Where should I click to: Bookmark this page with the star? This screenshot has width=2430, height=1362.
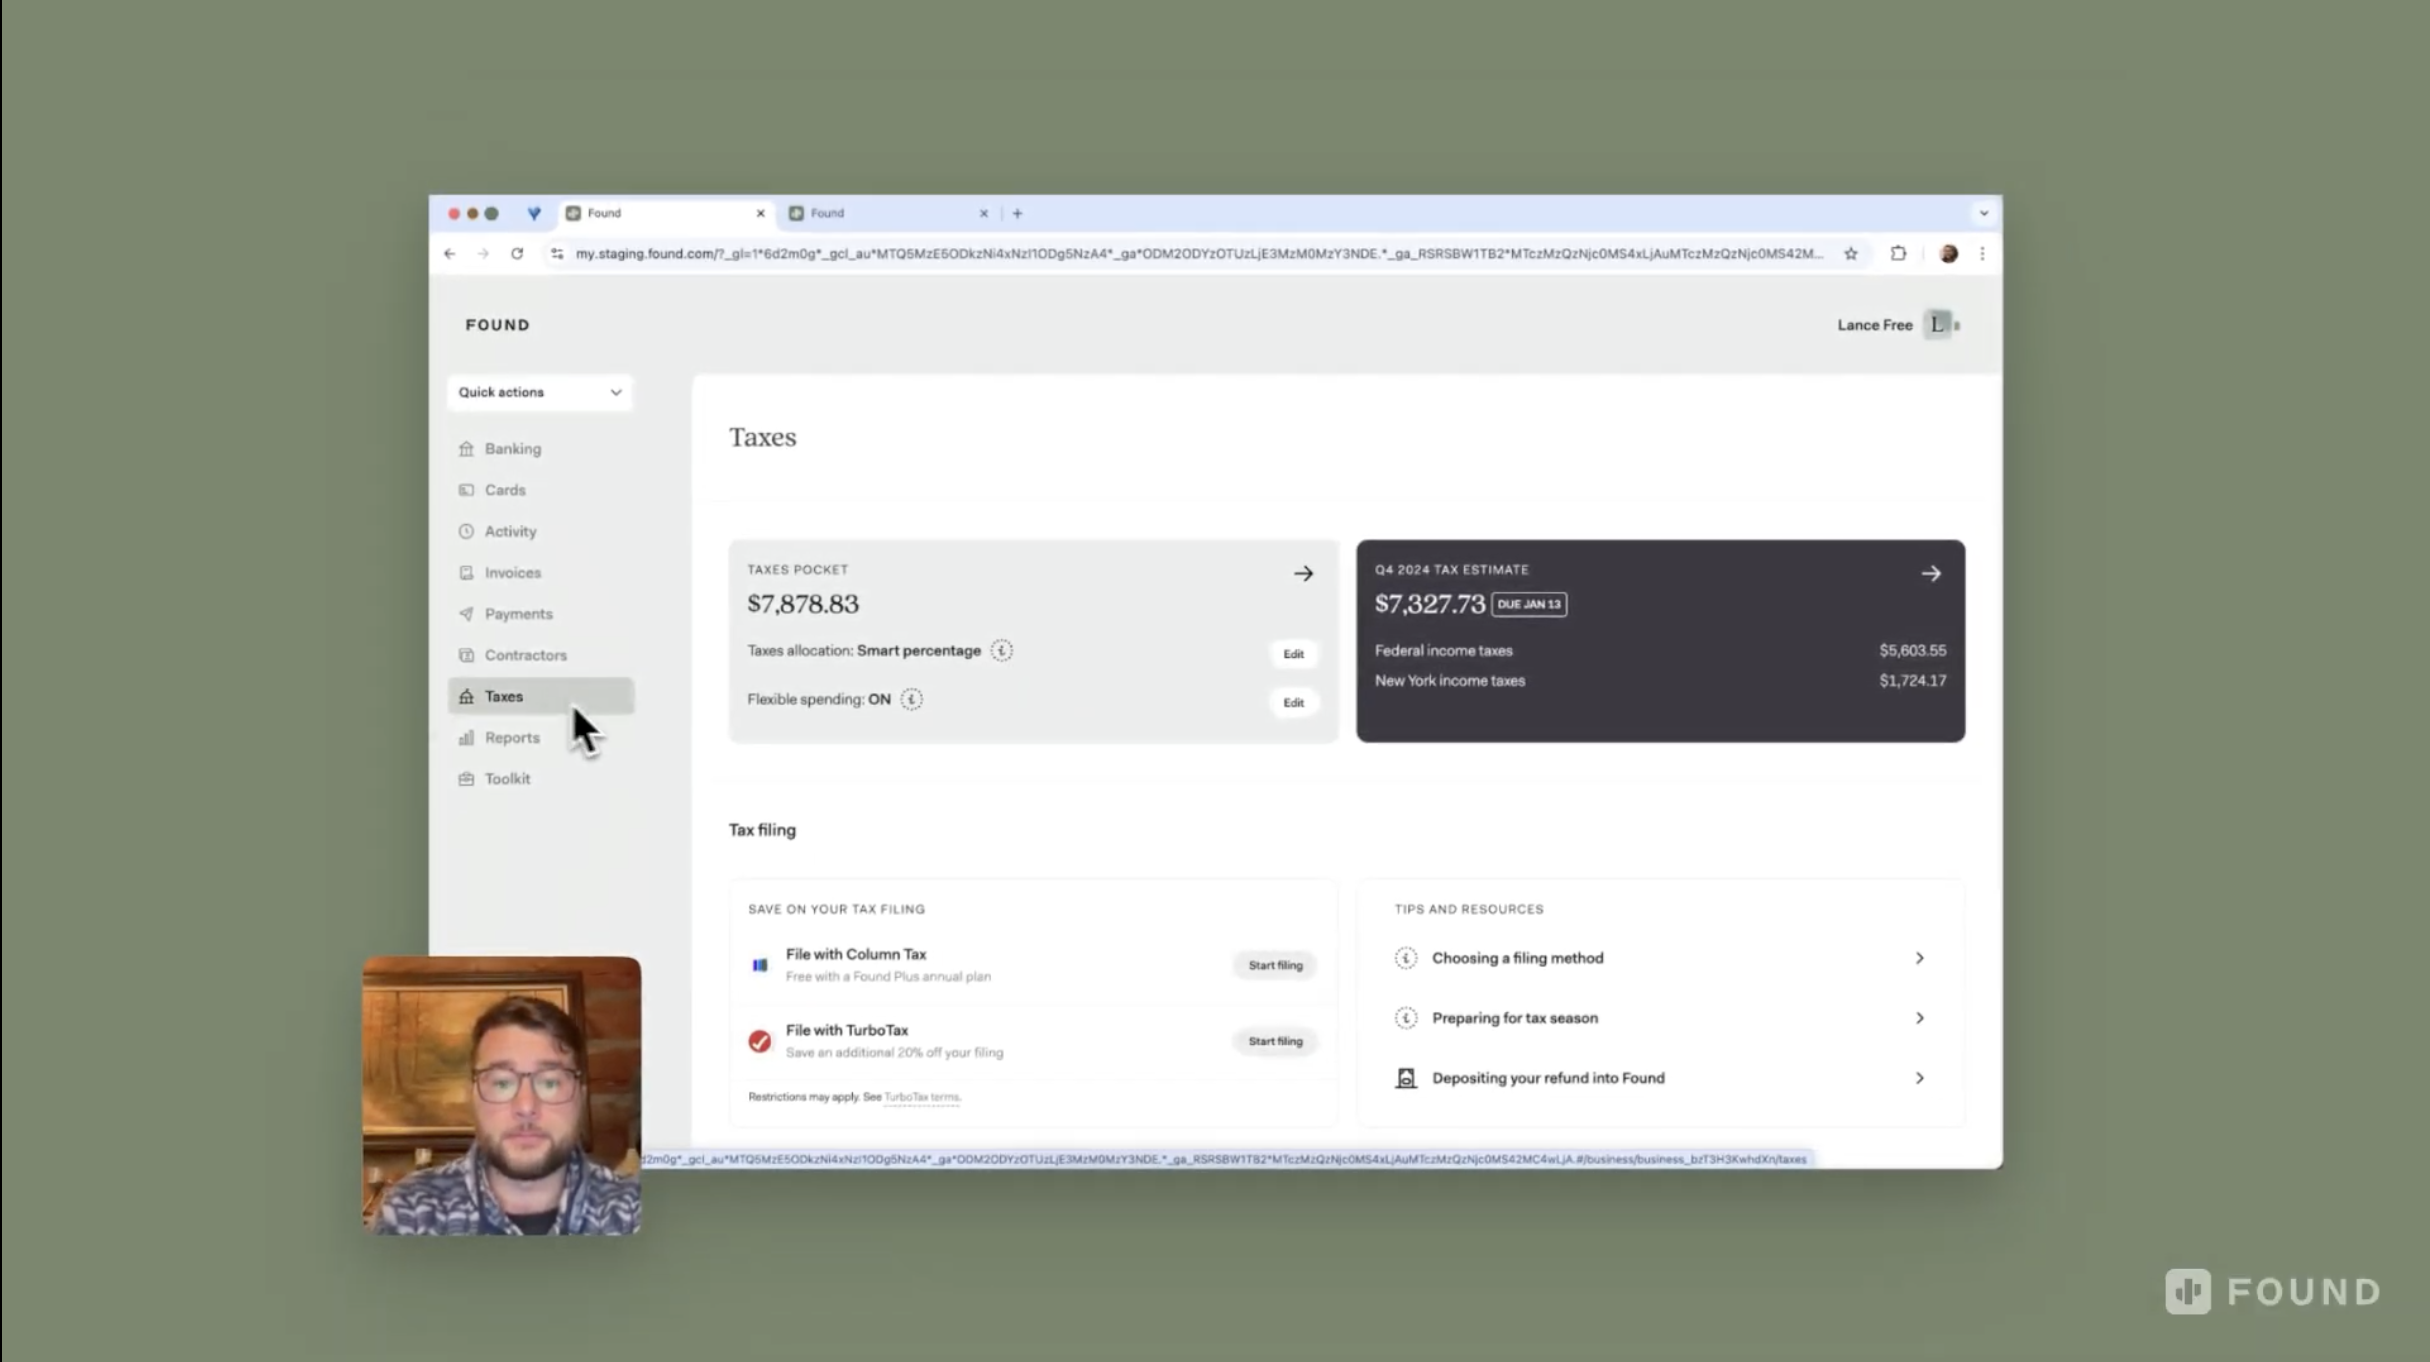coord(1851,254)
